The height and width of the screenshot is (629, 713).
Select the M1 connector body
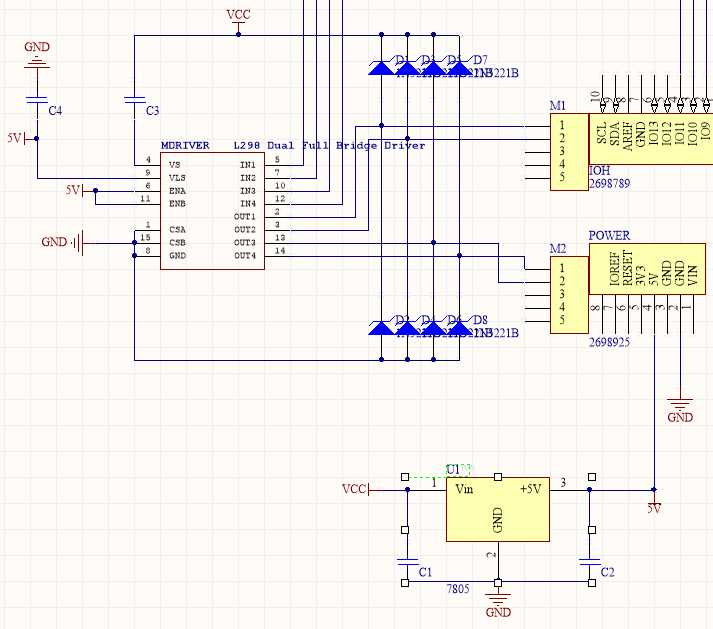[569, 152]
